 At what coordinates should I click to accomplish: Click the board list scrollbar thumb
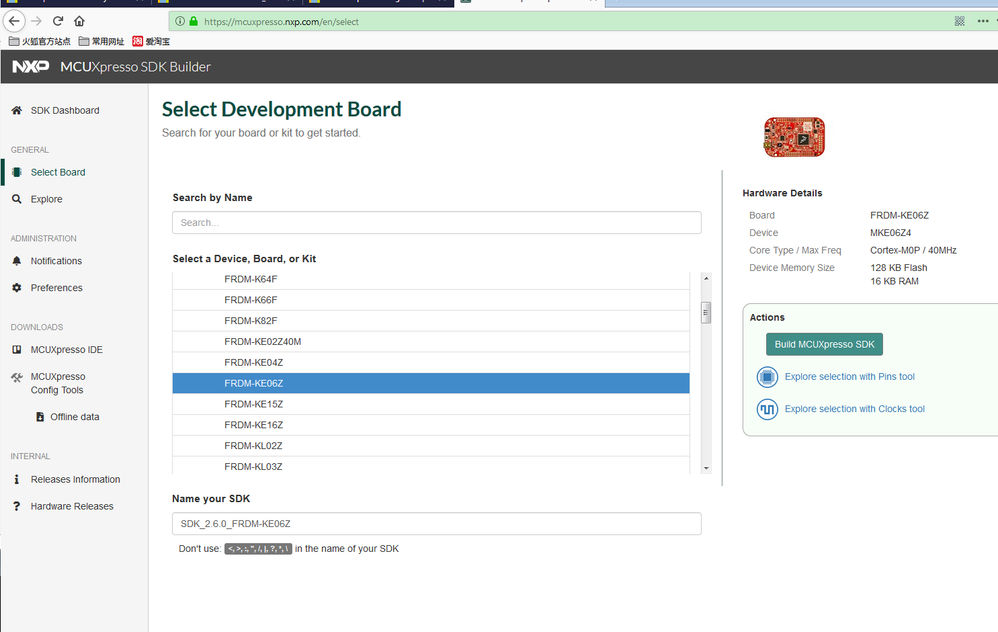click(706, 312)
